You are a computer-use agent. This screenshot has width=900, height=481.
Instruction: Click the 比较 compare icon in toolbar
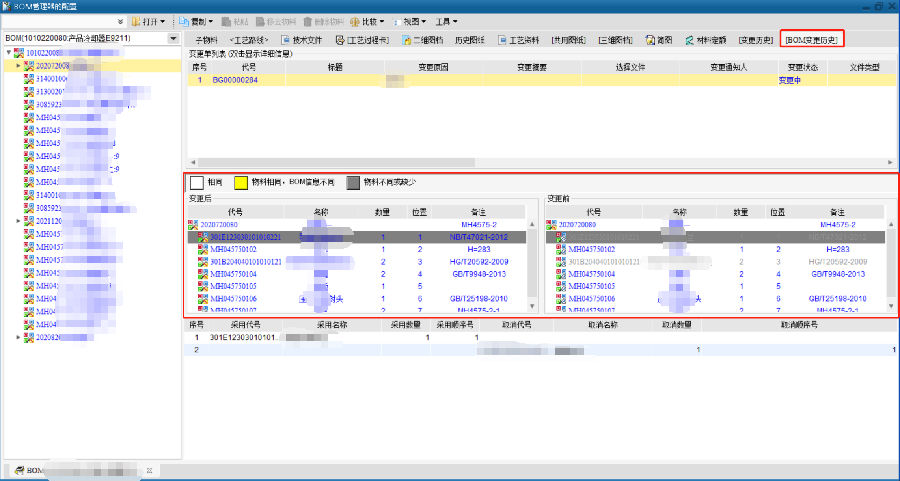[355, 21]
